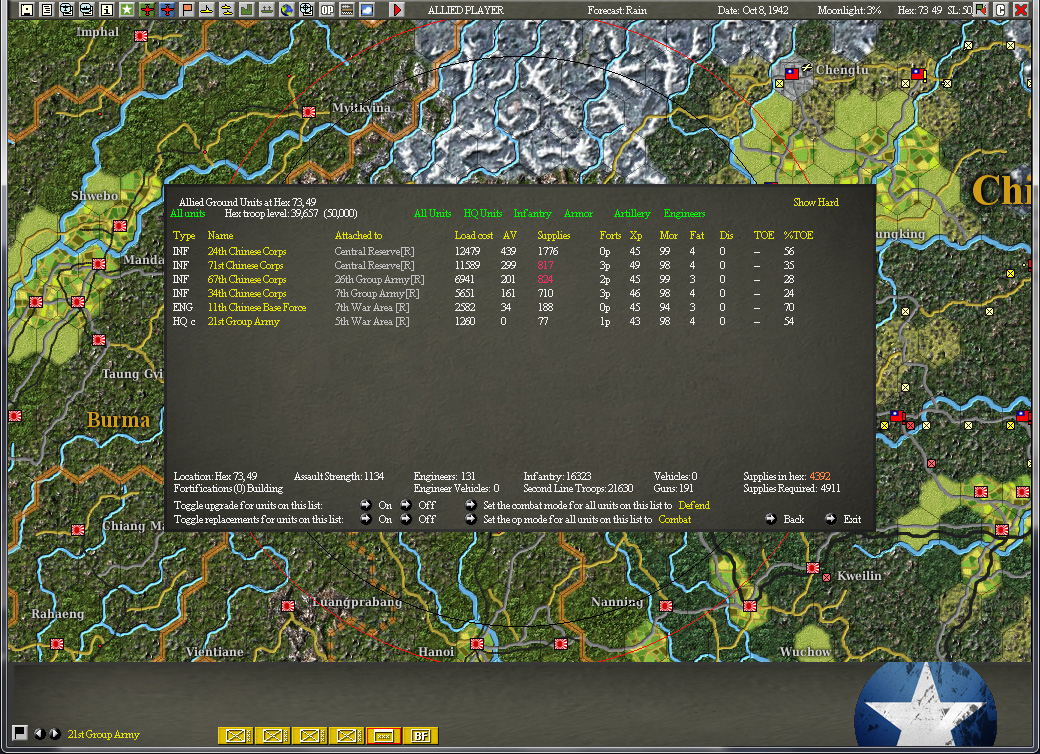Open the 11th Chinese Base Force unit
This screenshot has width=1040, height=754.
(257, 307)
